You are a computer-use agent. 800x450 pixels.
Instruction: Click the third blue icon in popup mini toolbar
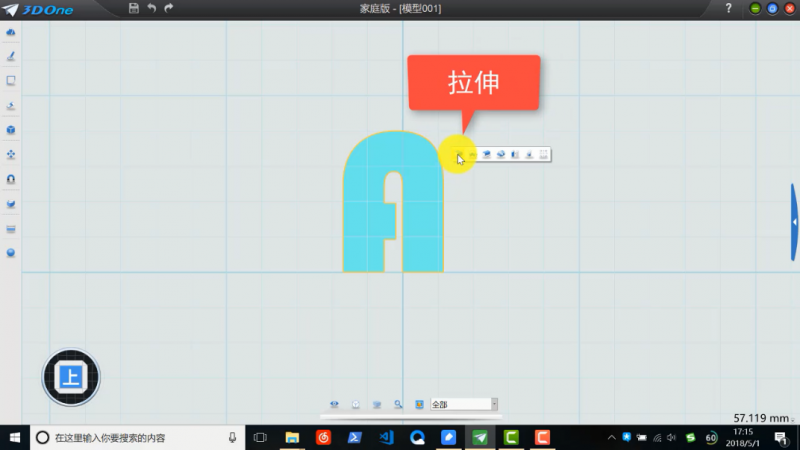point(487,155)
